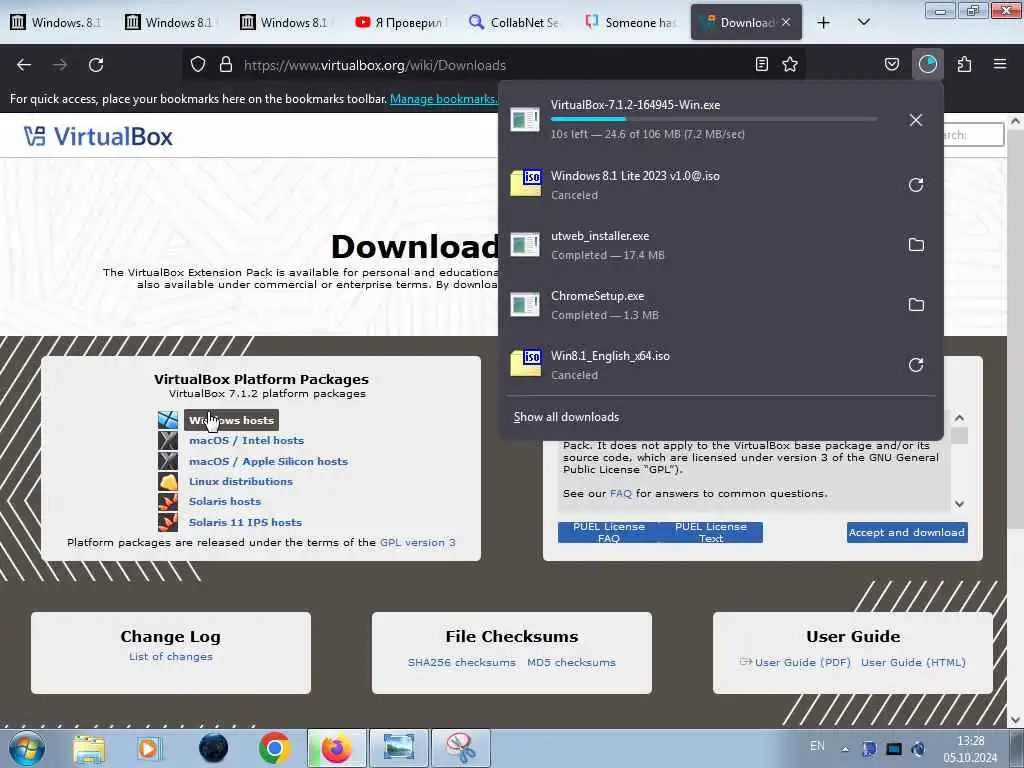The width and height of the screenshot is (1024, 768).
Task: Open Snipping Tool taskbar icon
Action: coord(460,748)
